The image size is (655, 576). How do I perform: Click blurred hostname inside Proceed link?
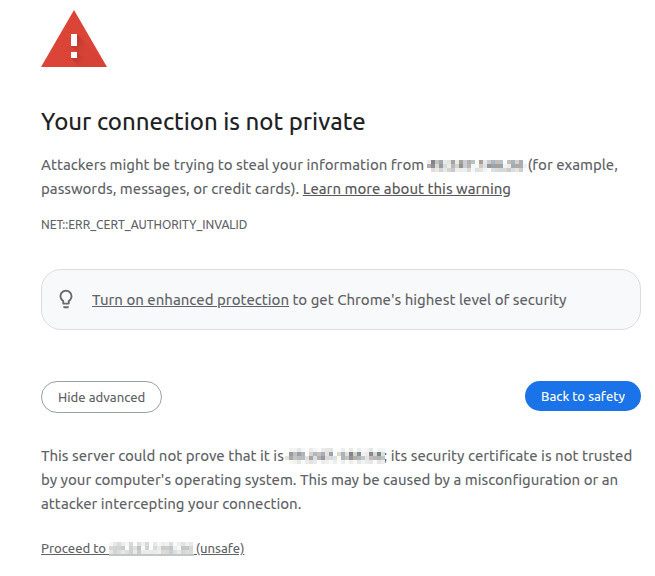151,548
